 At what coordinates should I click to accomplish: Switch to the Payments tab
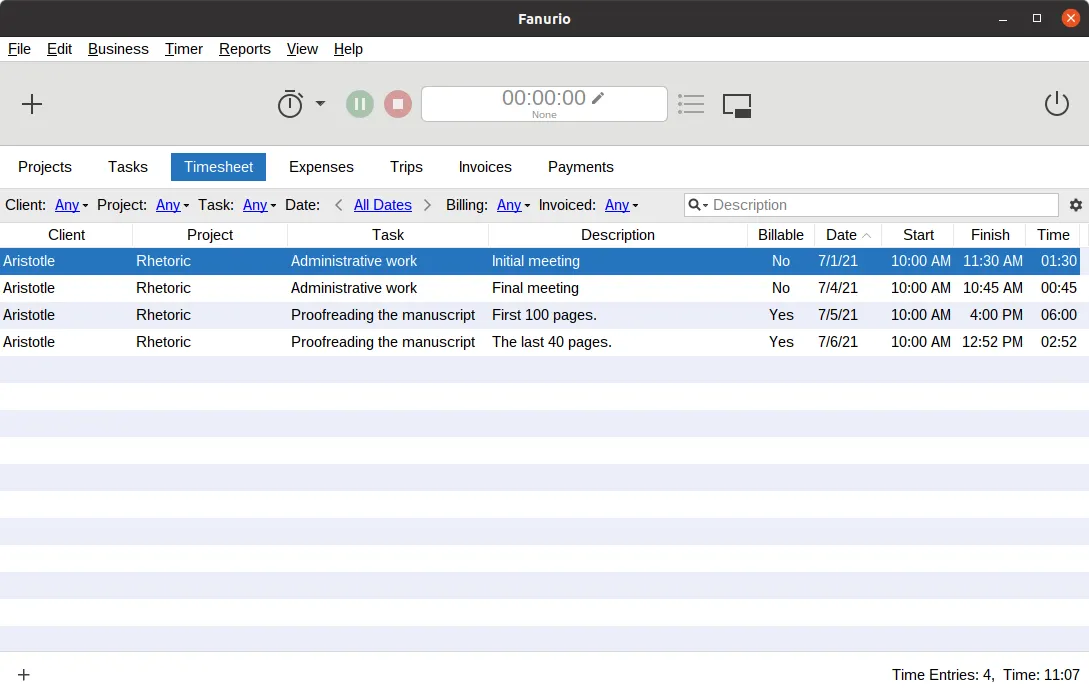tap(581, 167)
